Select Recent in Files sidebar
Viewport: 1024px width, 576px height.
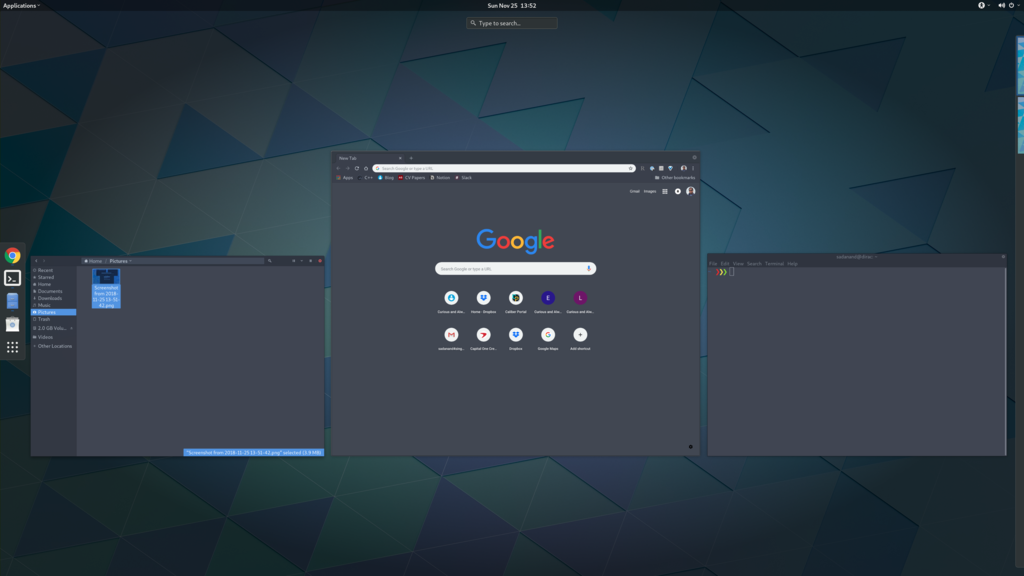pyautogui.click(x=54, y=270)
